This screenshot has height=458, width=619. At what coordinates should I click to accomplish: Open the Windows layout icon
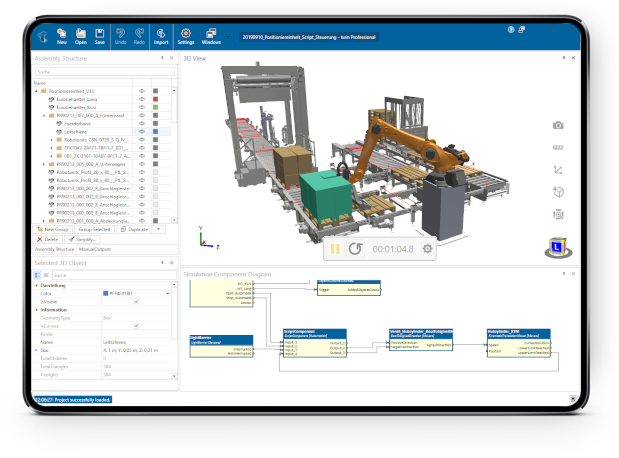tap(211, 36)
